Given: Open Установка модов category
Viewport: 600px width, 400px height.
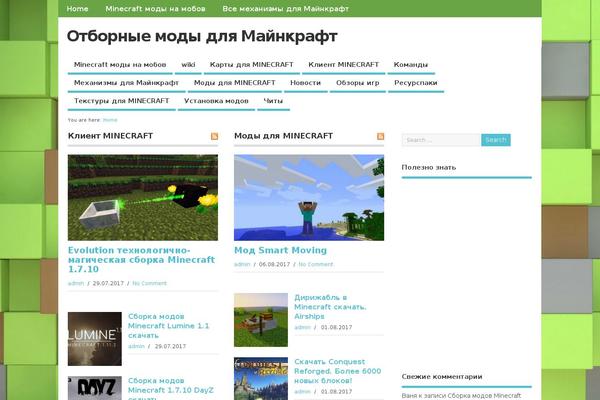Looking at the screenshot, I should click(x=216, y=101).
